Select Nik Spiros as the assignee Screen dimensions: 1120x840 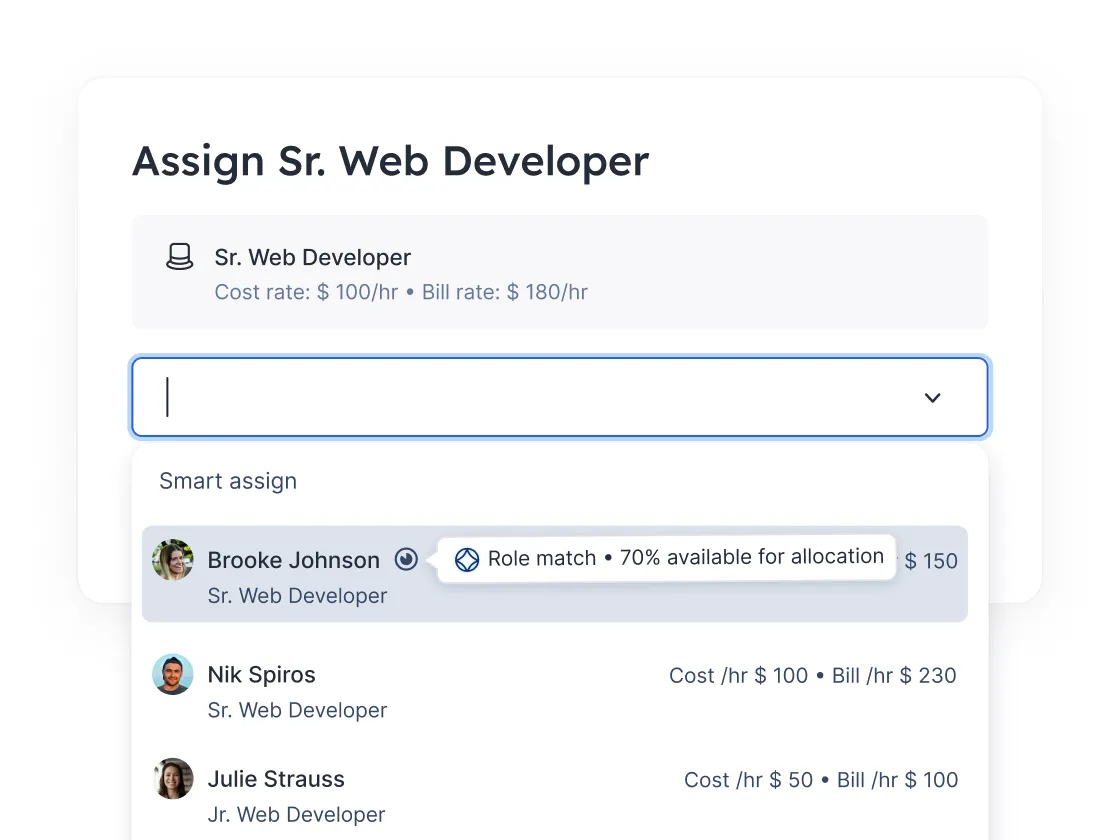(x=261, y=675)
